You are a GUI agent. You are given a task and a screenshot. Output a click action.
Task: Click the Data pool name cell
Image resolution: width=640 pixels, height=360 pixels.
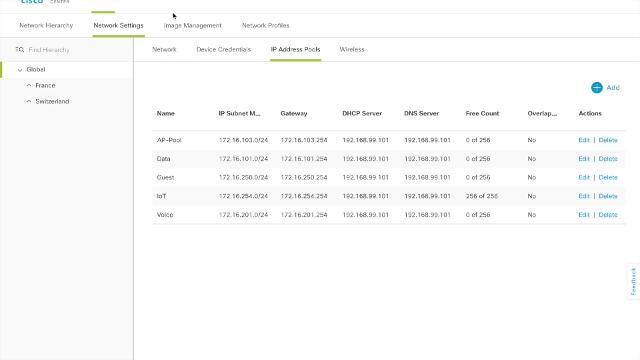[163, 159]
